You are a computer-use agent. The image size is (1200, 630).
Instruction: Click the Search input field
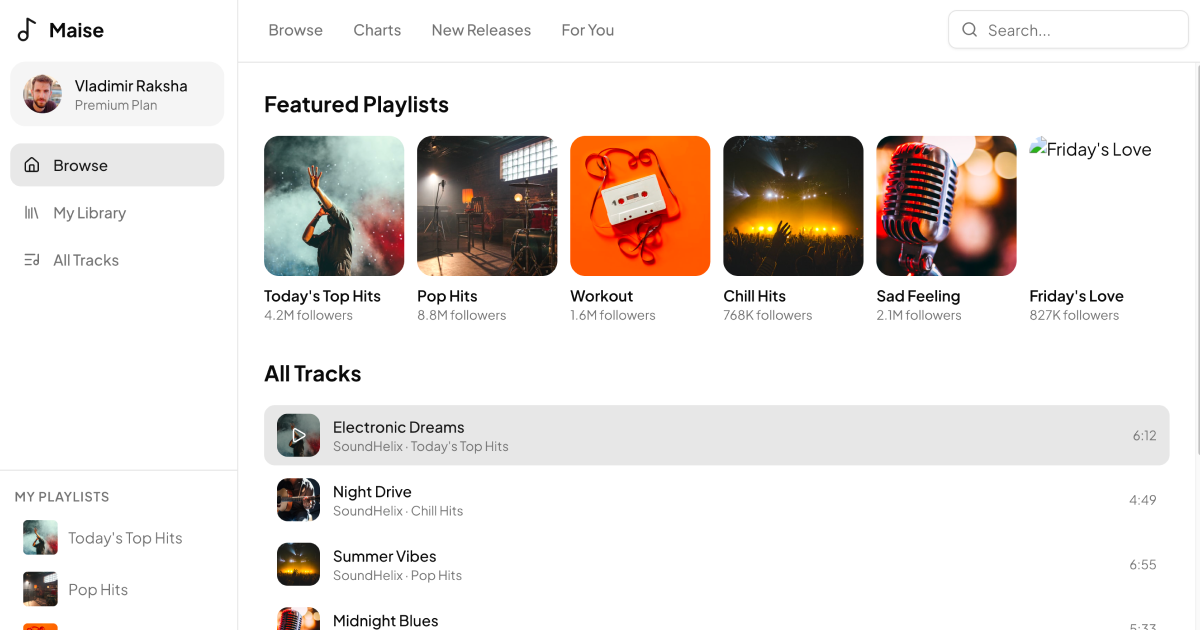[x=1067, y=30]
